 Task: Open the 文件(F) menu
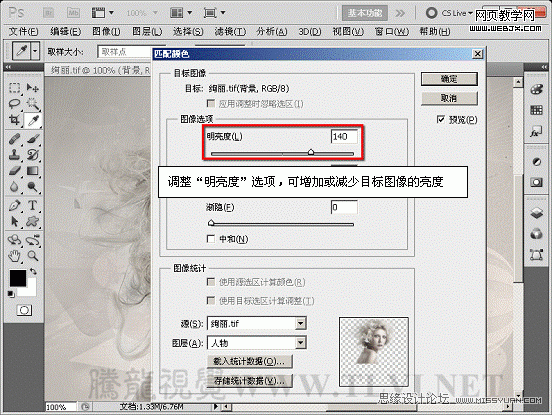pos(23,32)
